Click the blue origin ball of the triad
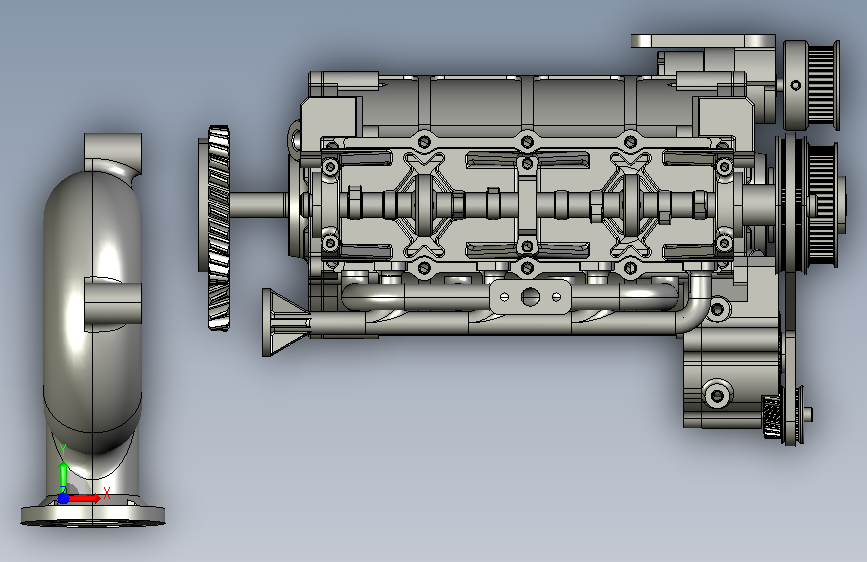Viewport: 867px width, 562px height. 64,498
